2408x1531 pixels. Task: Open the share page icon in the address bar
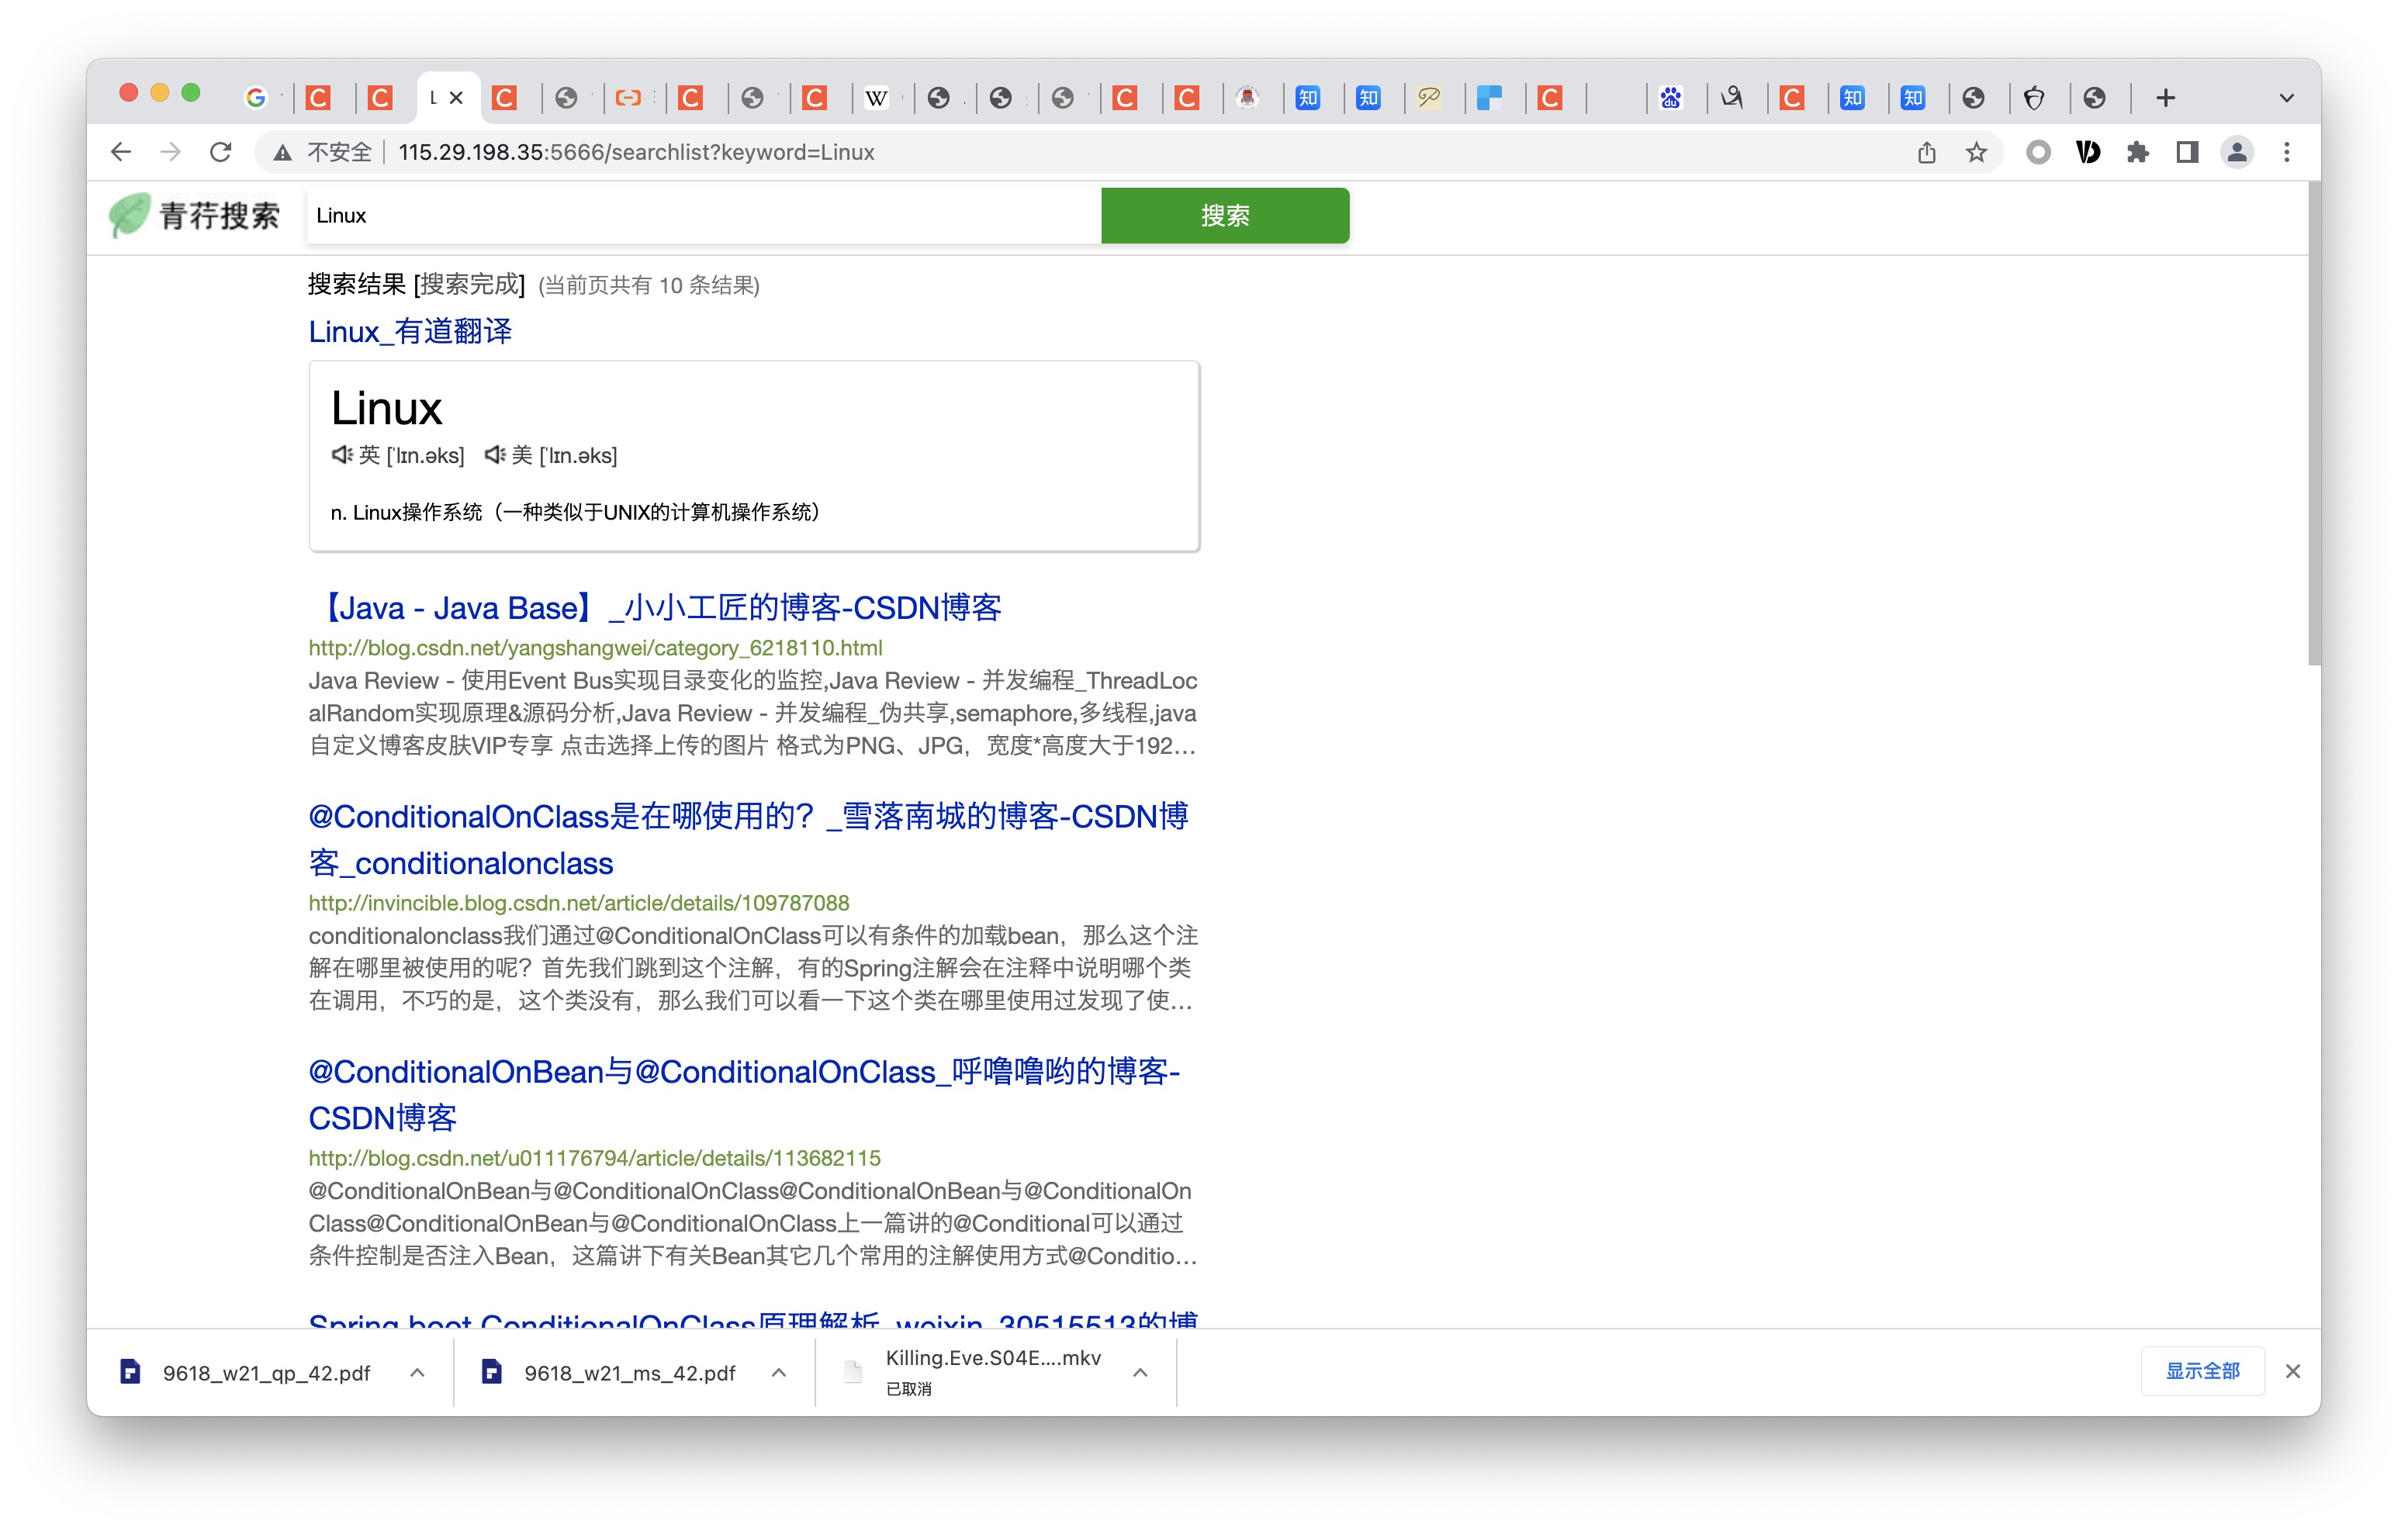1927,152
